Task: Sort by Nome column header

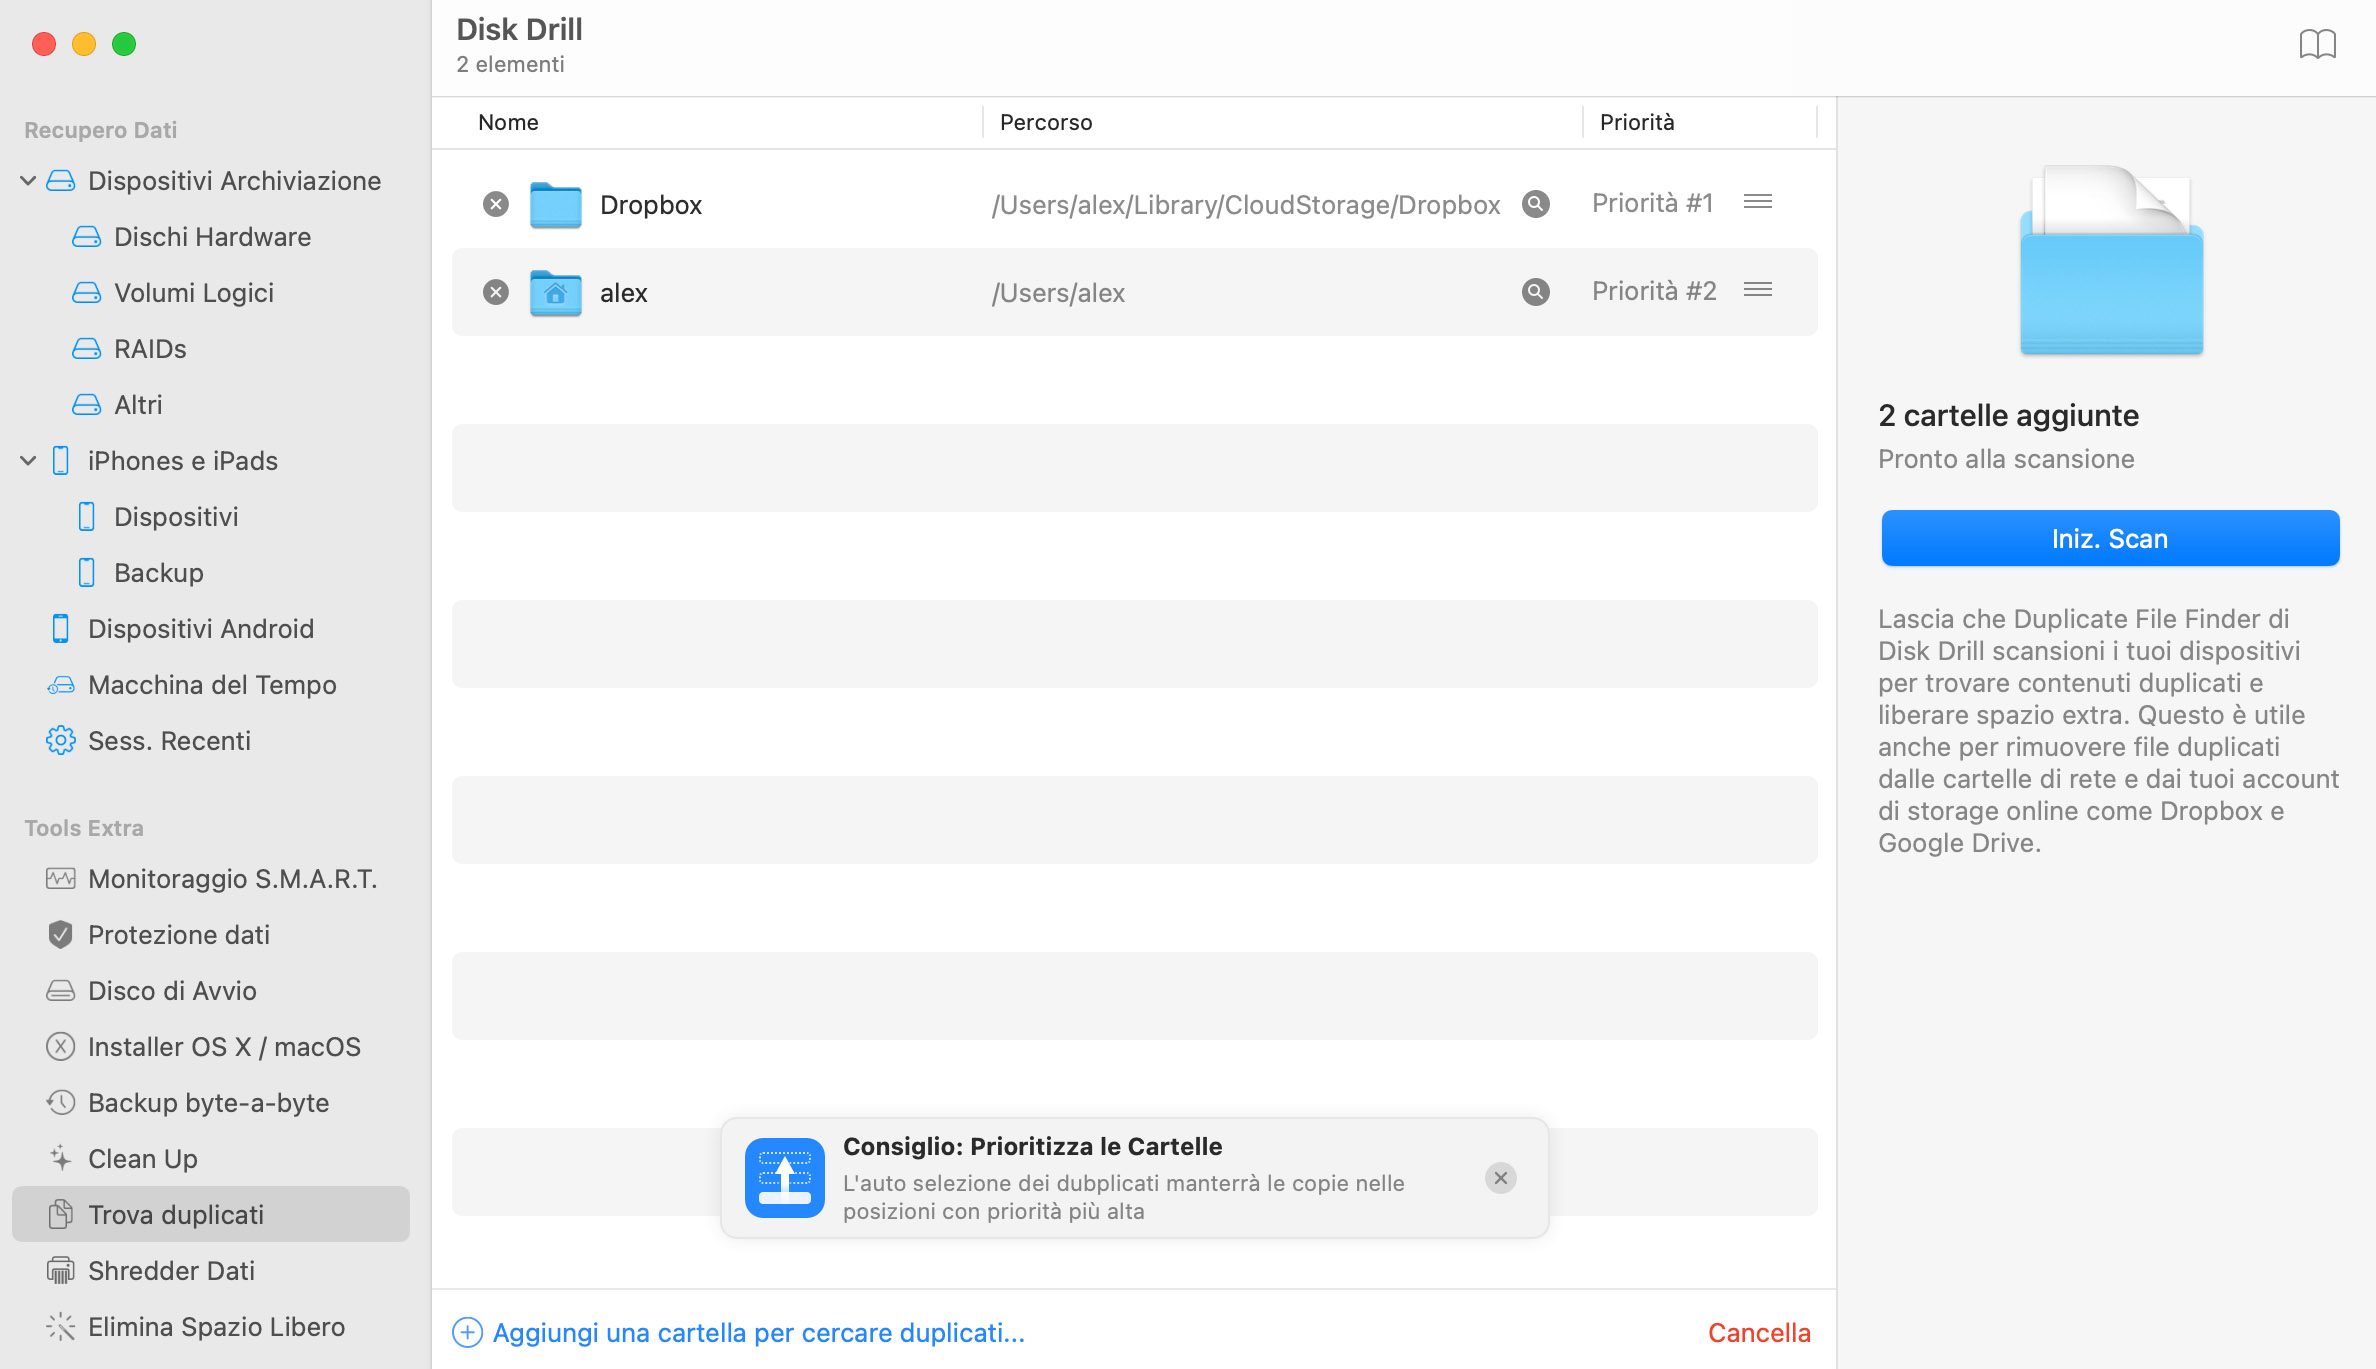Action: 508,122
